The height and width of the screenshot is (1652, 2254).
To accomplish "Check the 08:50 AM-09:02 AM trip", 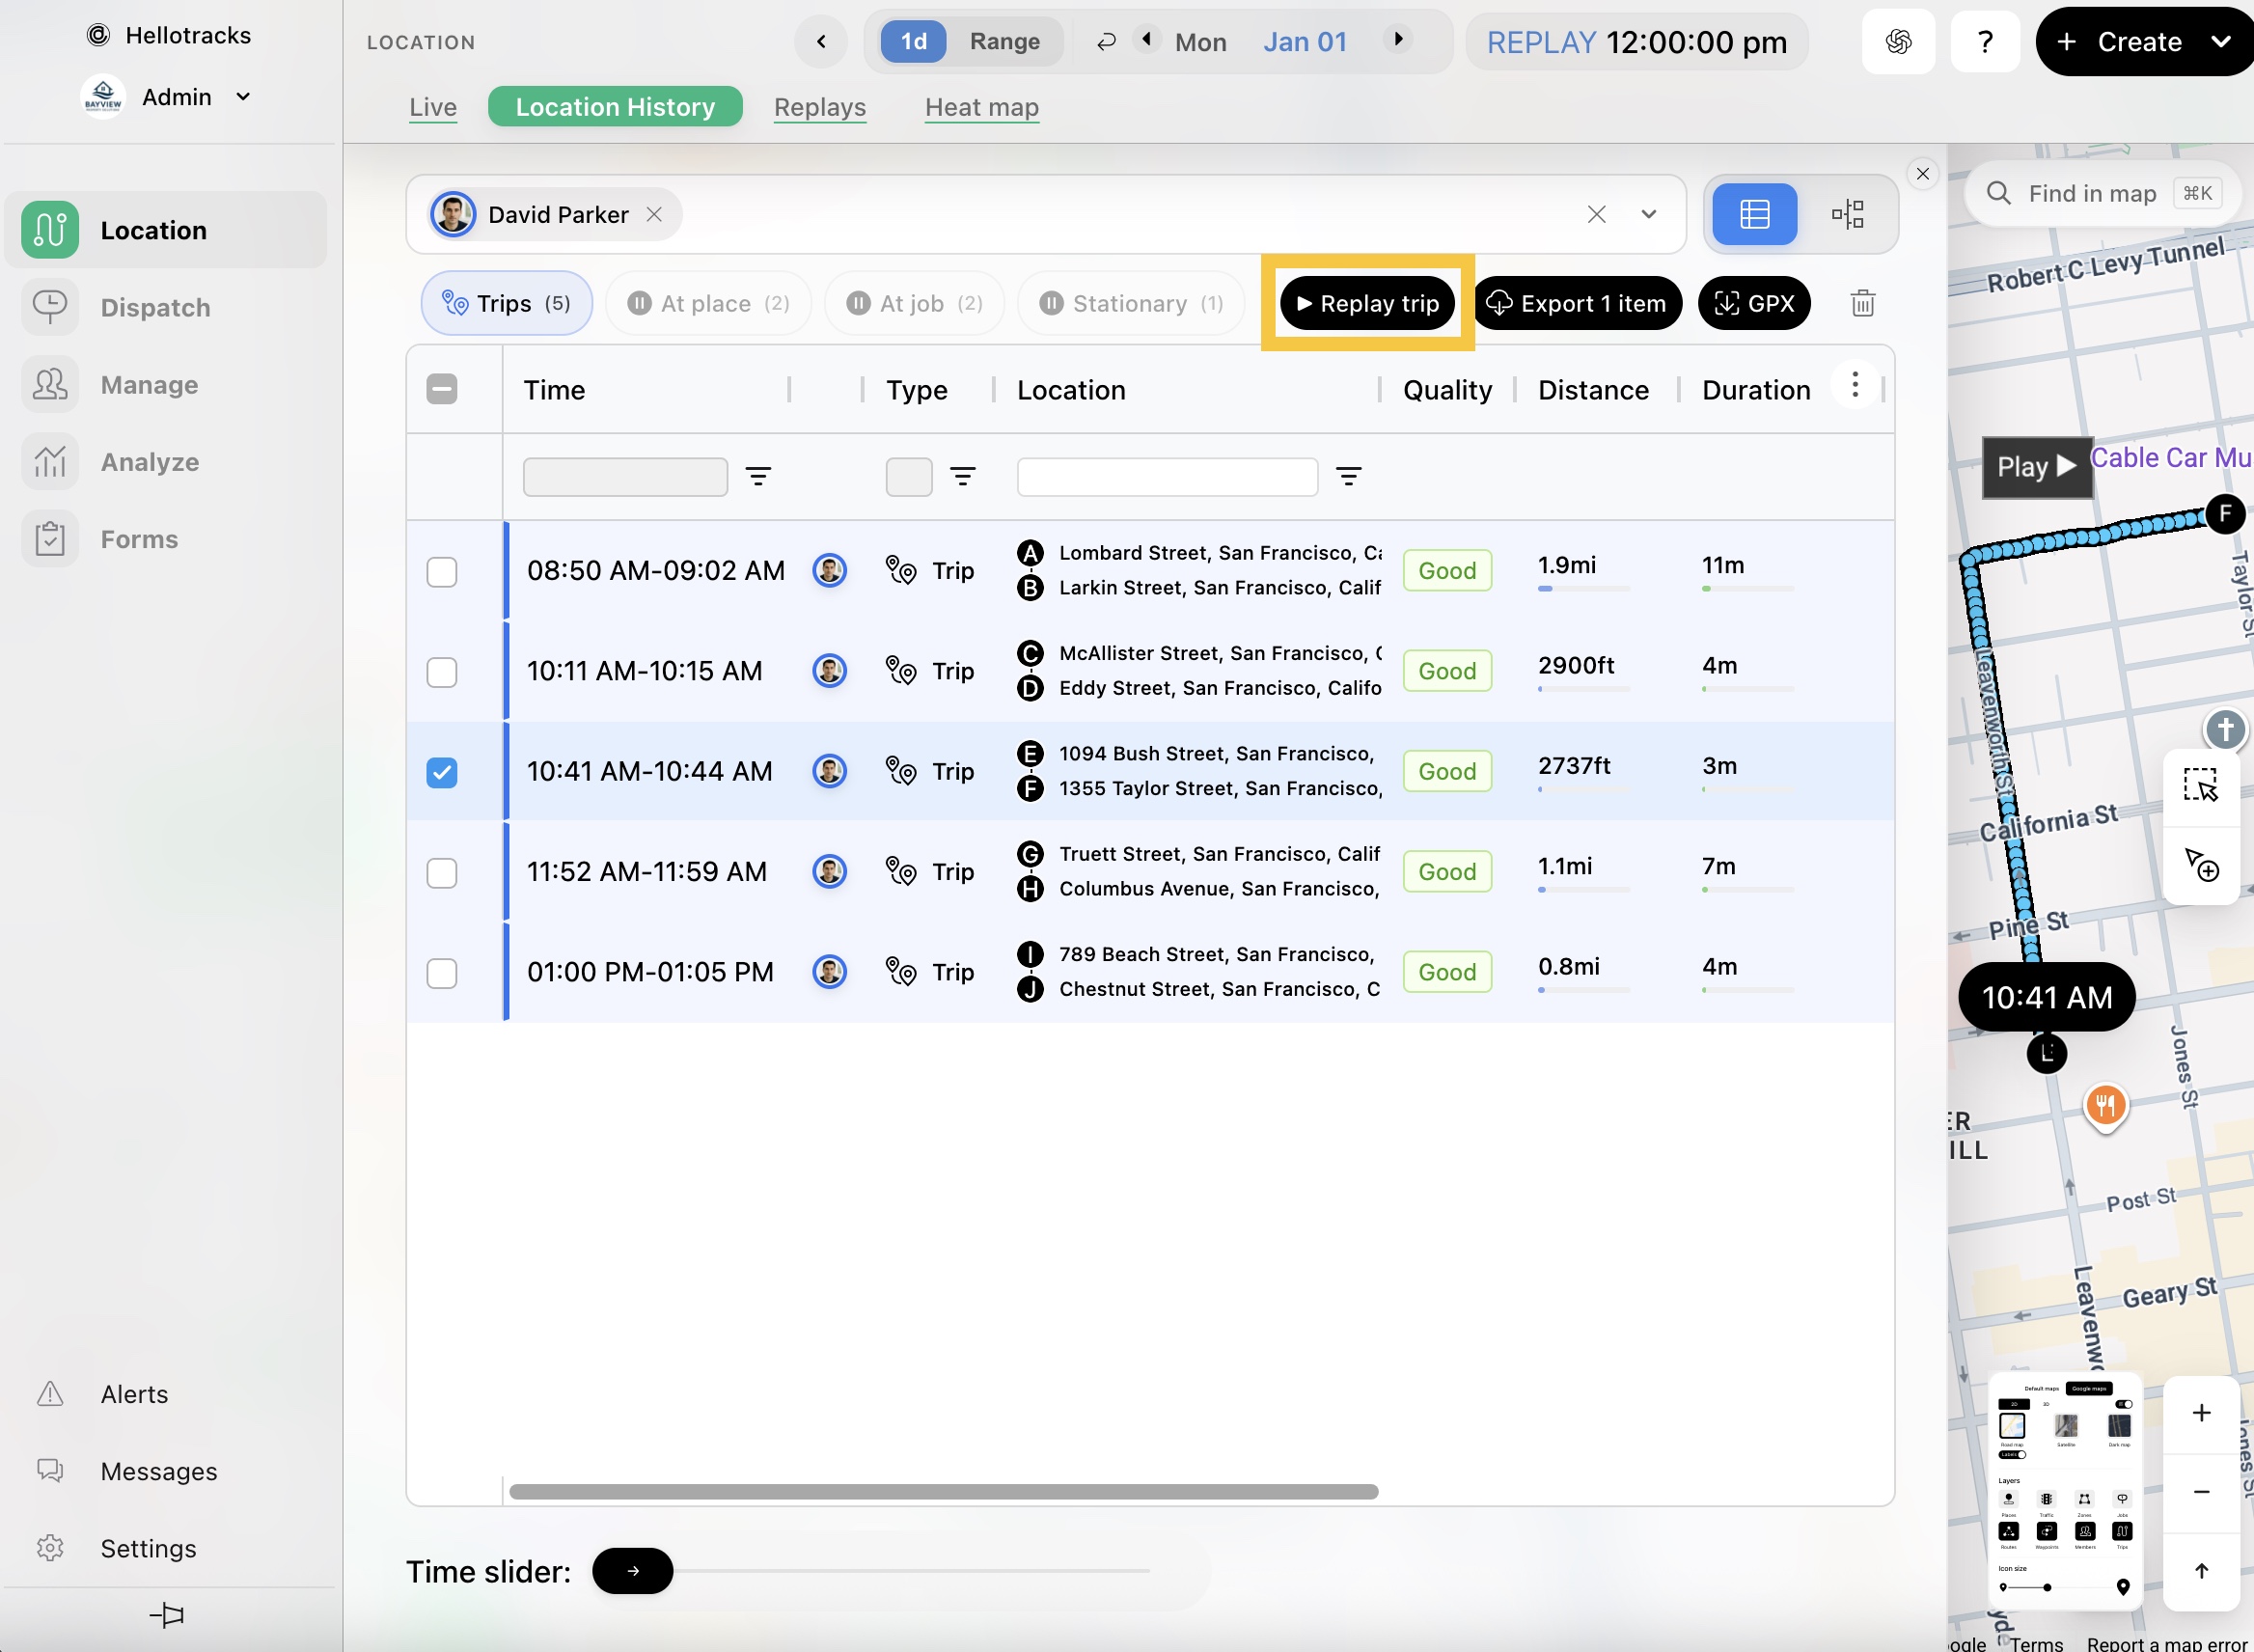I will coord(441,571).
